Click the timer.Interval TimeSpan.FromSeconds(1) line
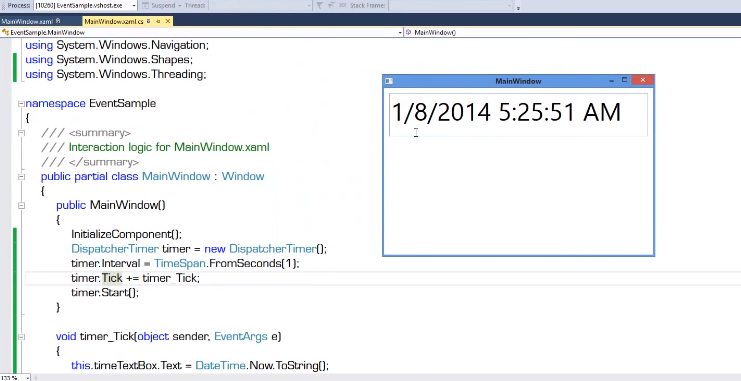Screen dimensions: 741x381 point(185,264)
